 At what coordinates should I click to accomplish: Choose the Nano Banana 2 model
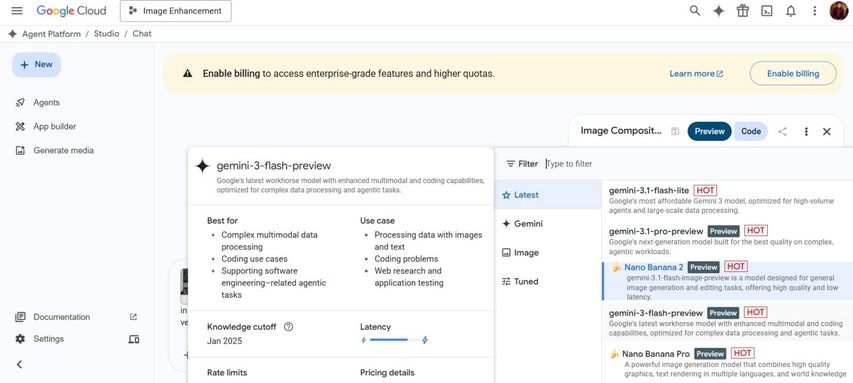(727, 281)
